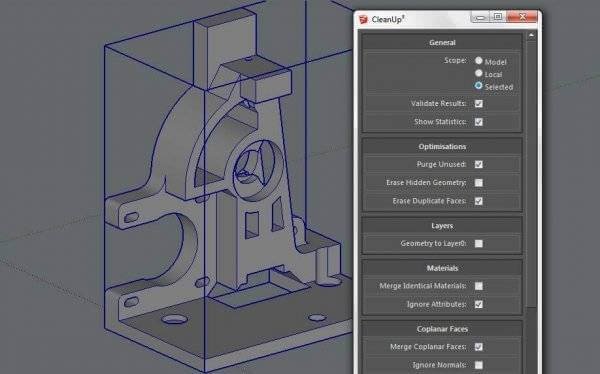The image size is (600, 374).
Task: Click the SketchUp icon in CleanUp title bar
Action: point(363,19)
